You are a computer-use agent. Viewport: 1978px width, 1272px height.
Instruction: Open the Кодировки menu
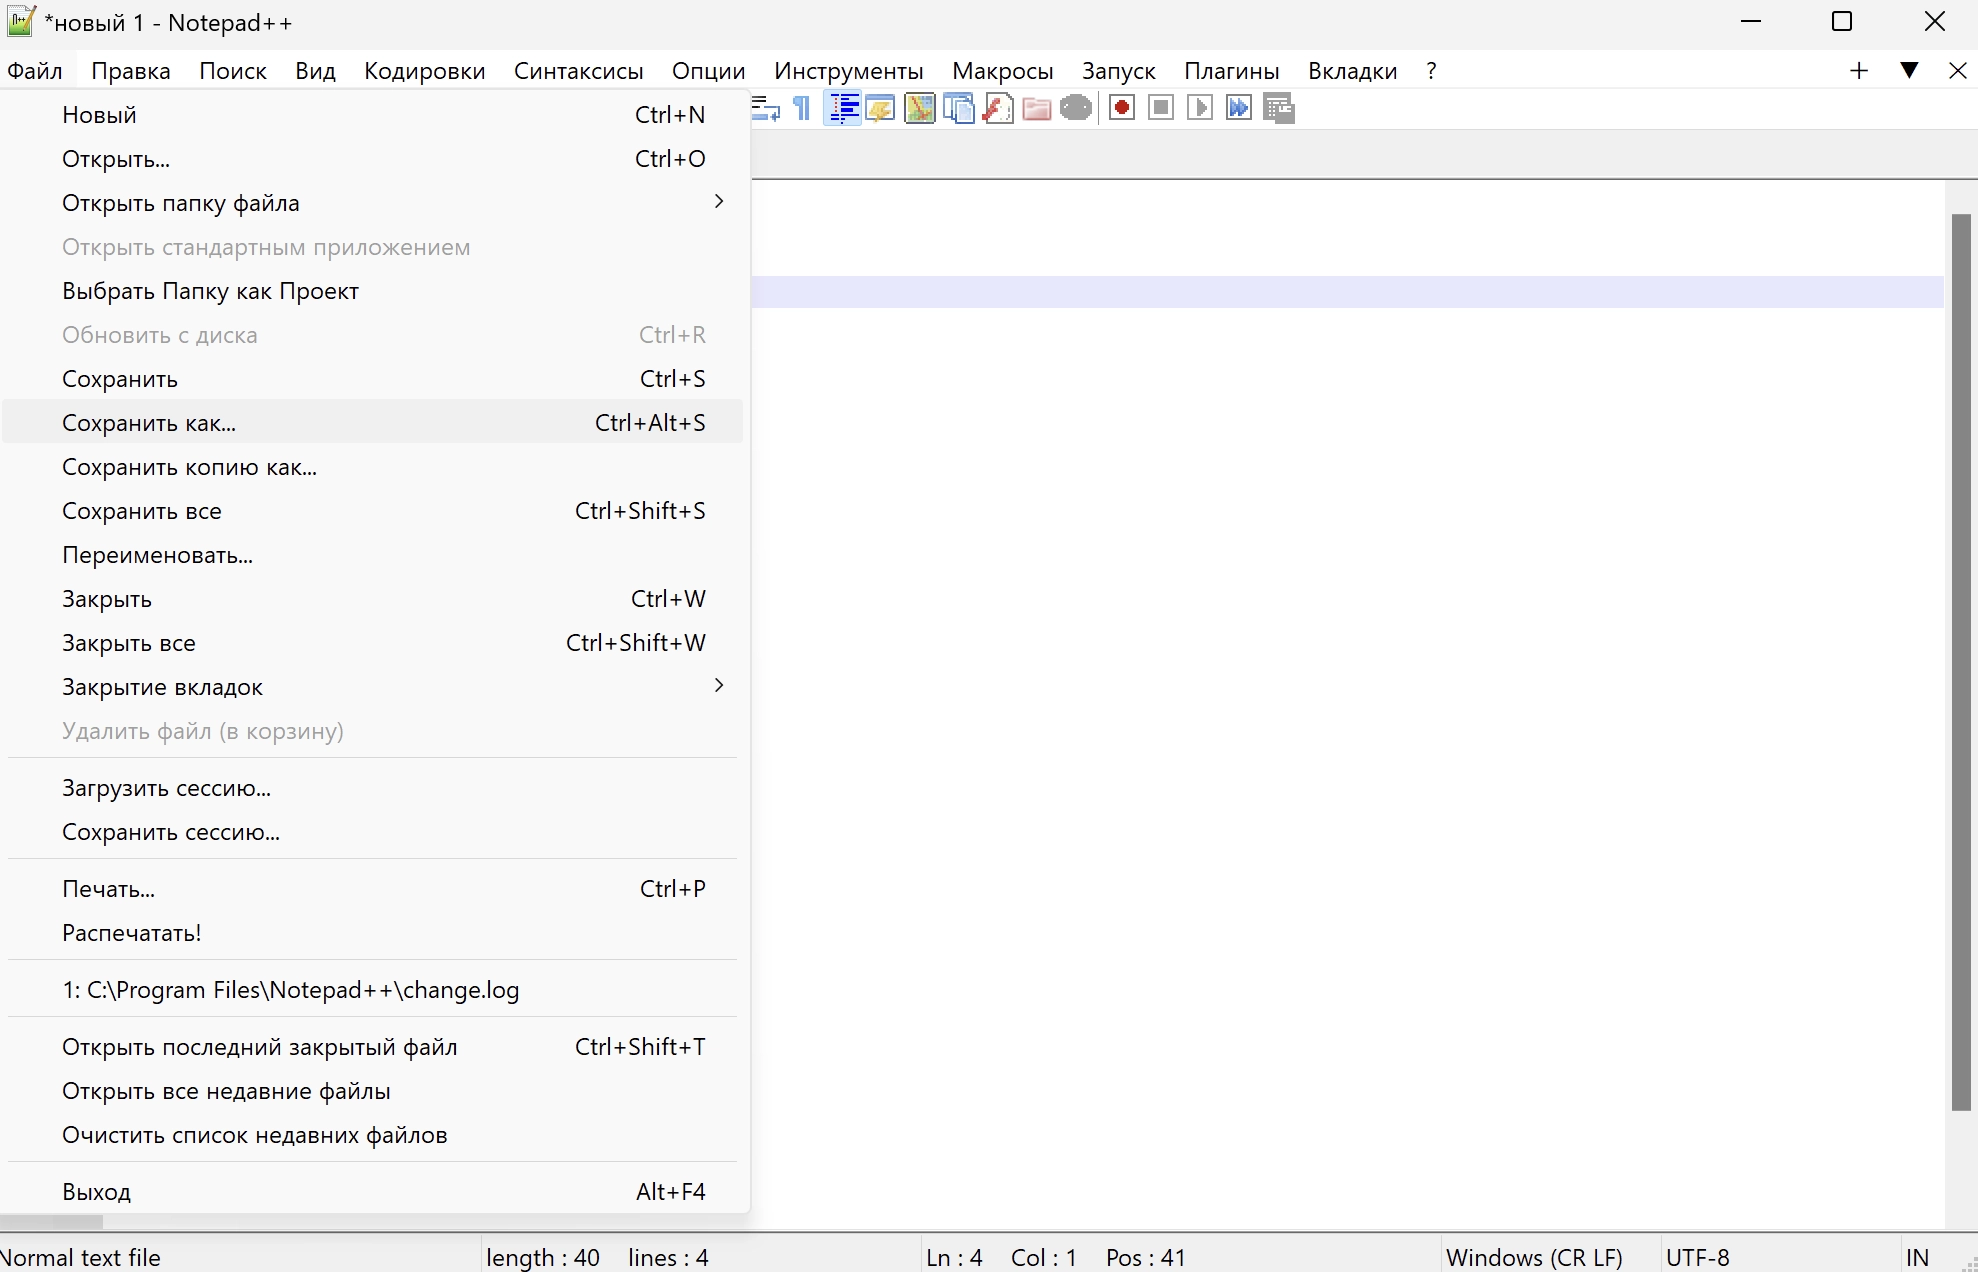coord(424,71)
